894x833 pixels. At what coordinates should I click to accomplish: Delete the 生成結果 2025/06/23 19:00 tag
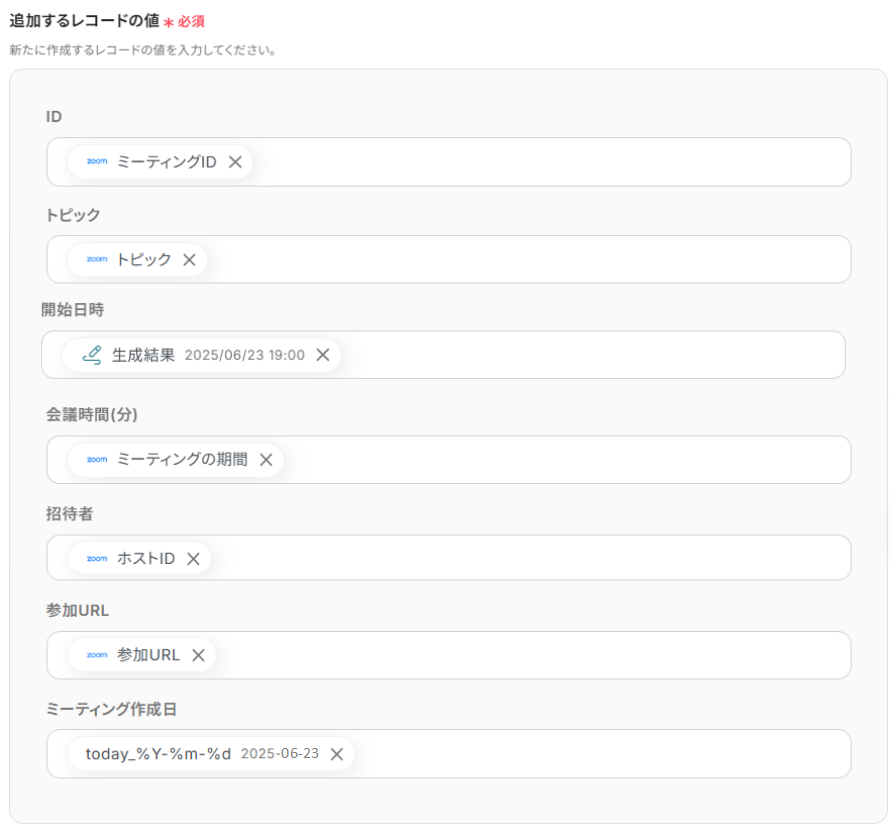pos(323,355)
